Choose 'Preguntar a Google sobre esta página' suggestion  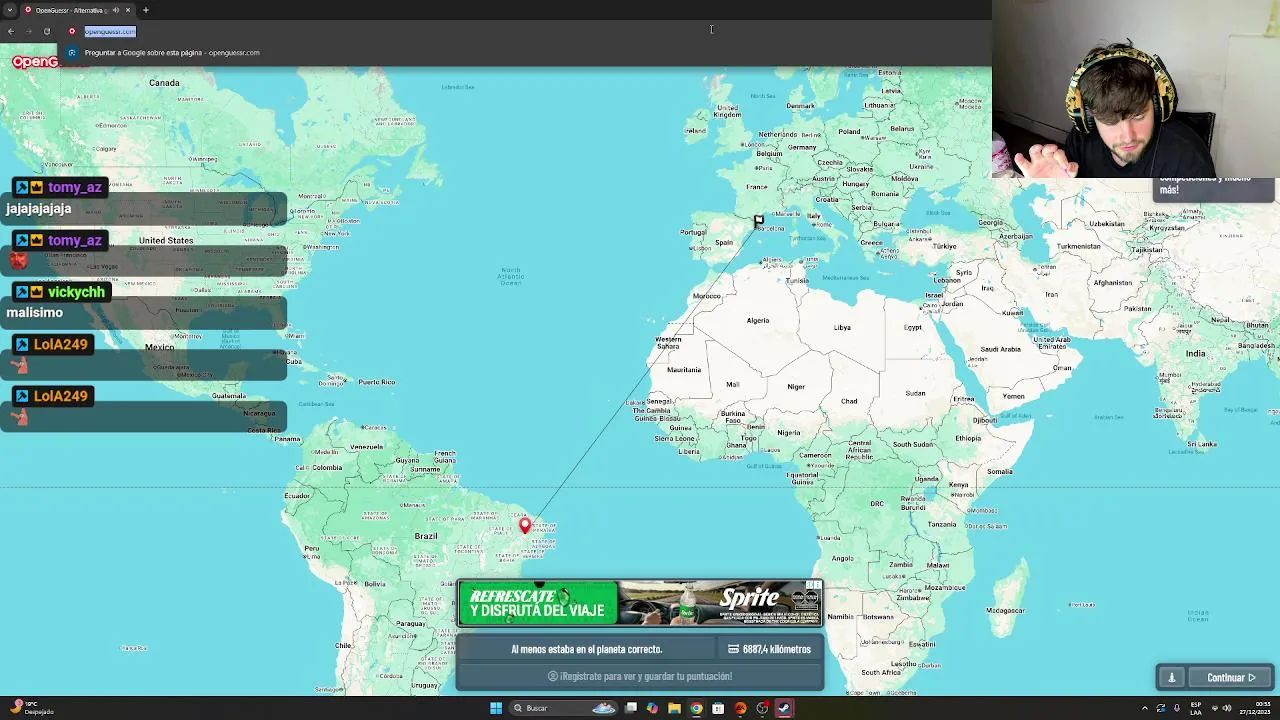tap(172, 52)
